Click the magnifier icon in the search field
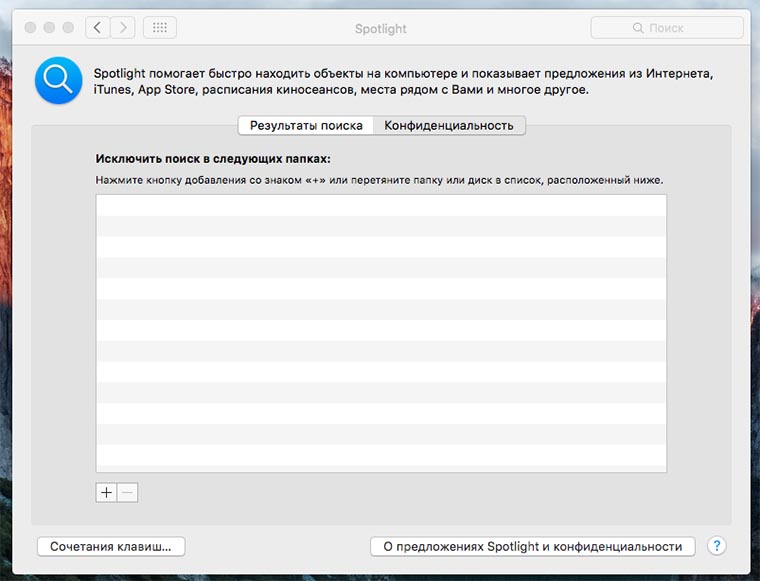This screenshot has width=760, height=581. 638,28
